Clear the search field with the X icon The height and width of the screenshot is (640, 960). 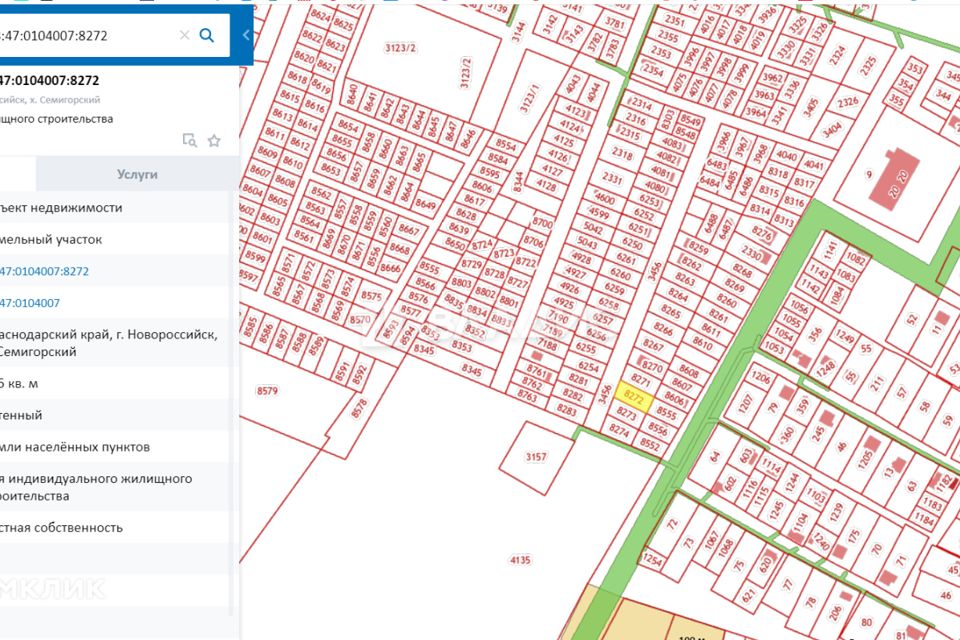(184, 35)
